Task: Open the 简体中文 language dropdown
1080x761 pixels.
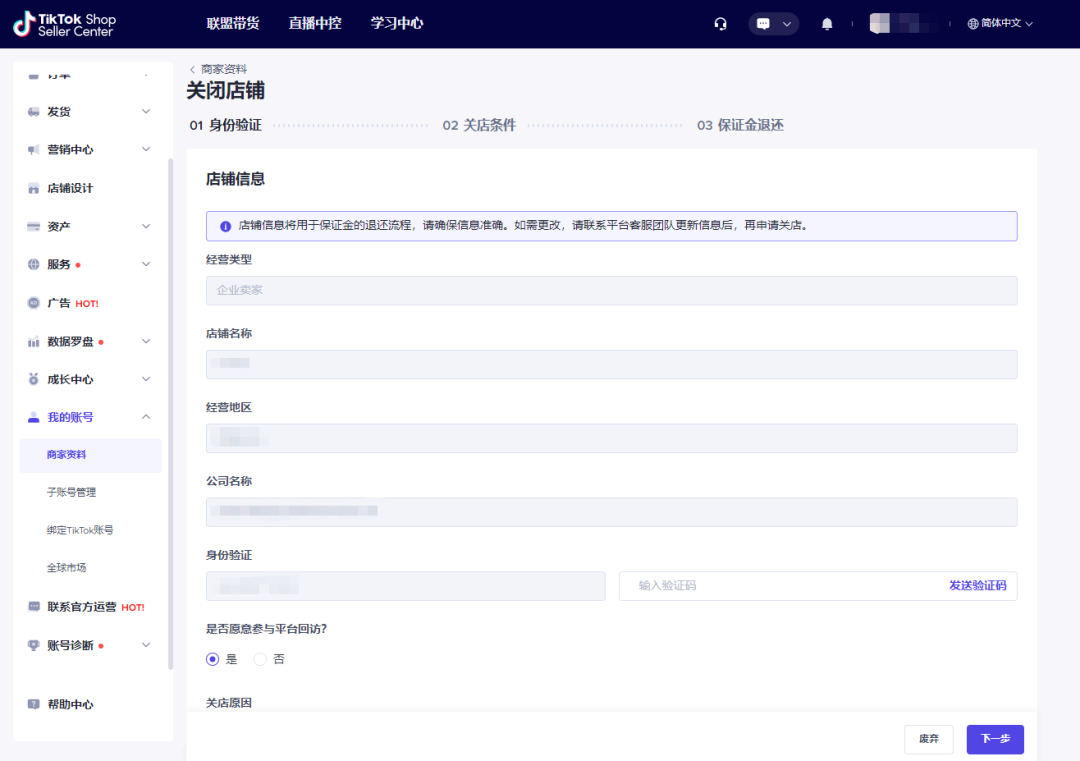Action: pos(1000,24)
